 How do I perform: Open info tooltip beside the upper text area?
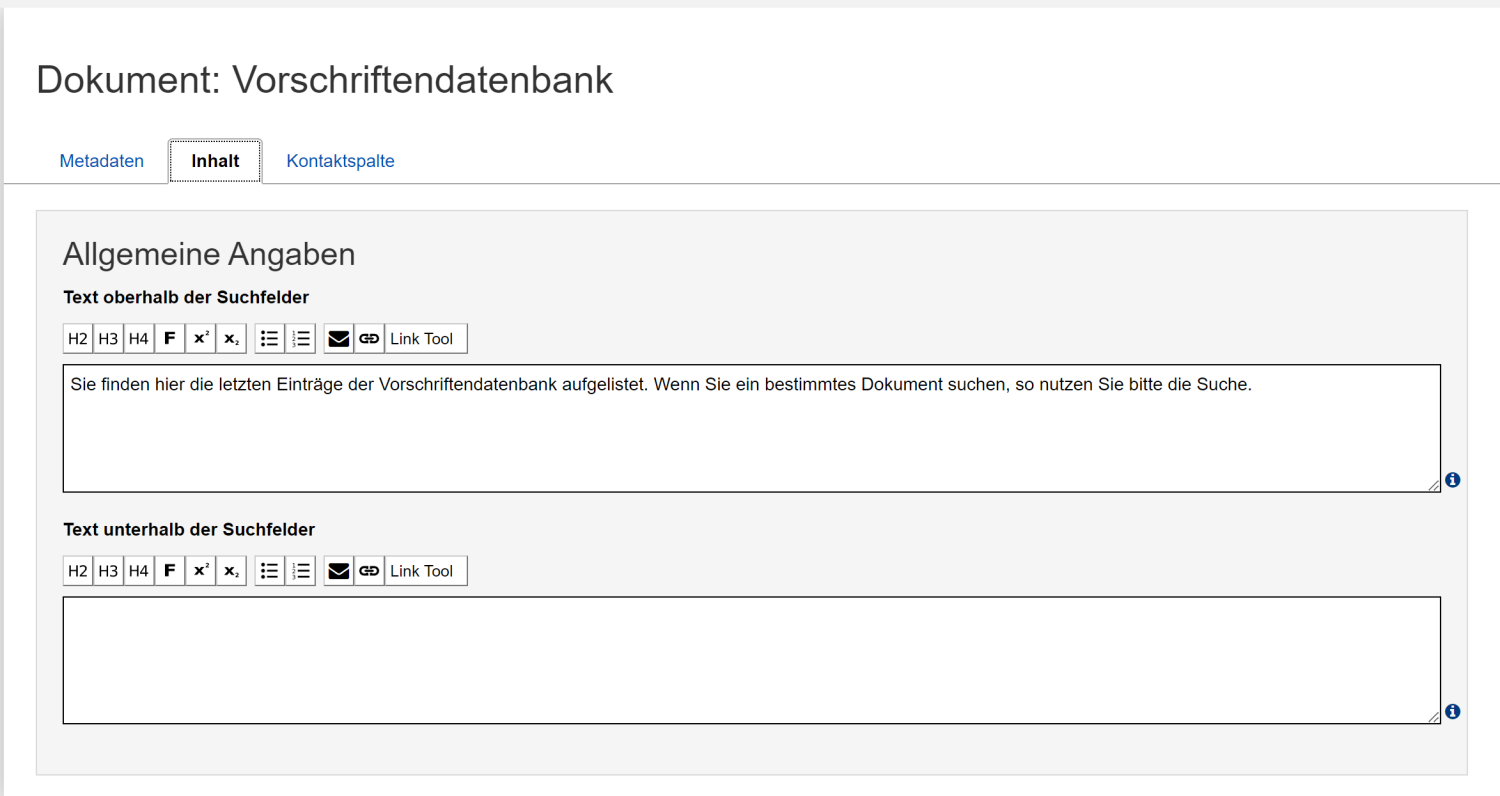pos(1452,480)
